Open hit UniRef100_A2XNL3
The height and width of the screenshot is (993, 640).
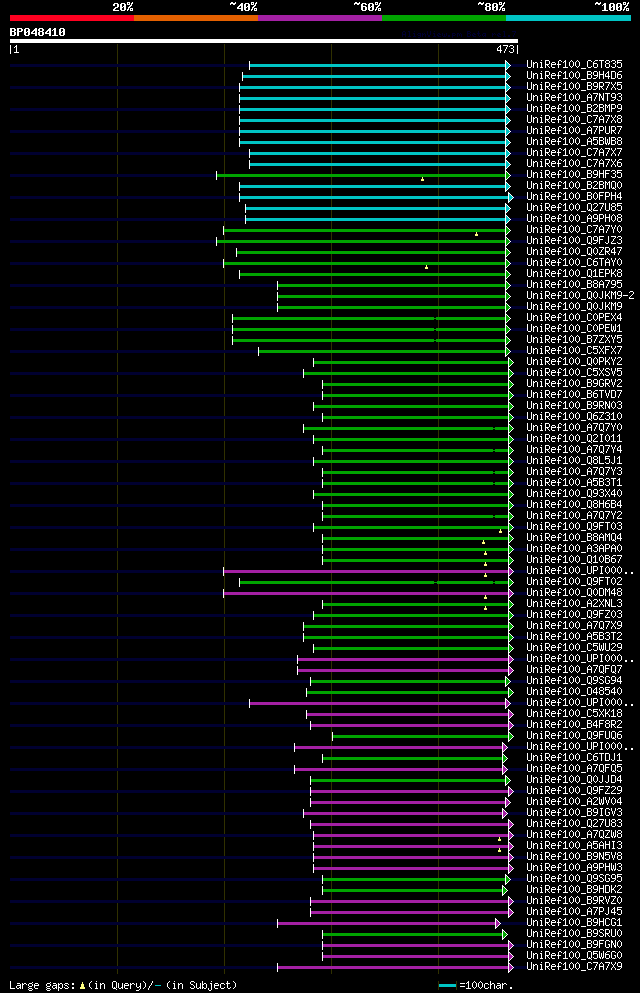(x=574, y=604)
